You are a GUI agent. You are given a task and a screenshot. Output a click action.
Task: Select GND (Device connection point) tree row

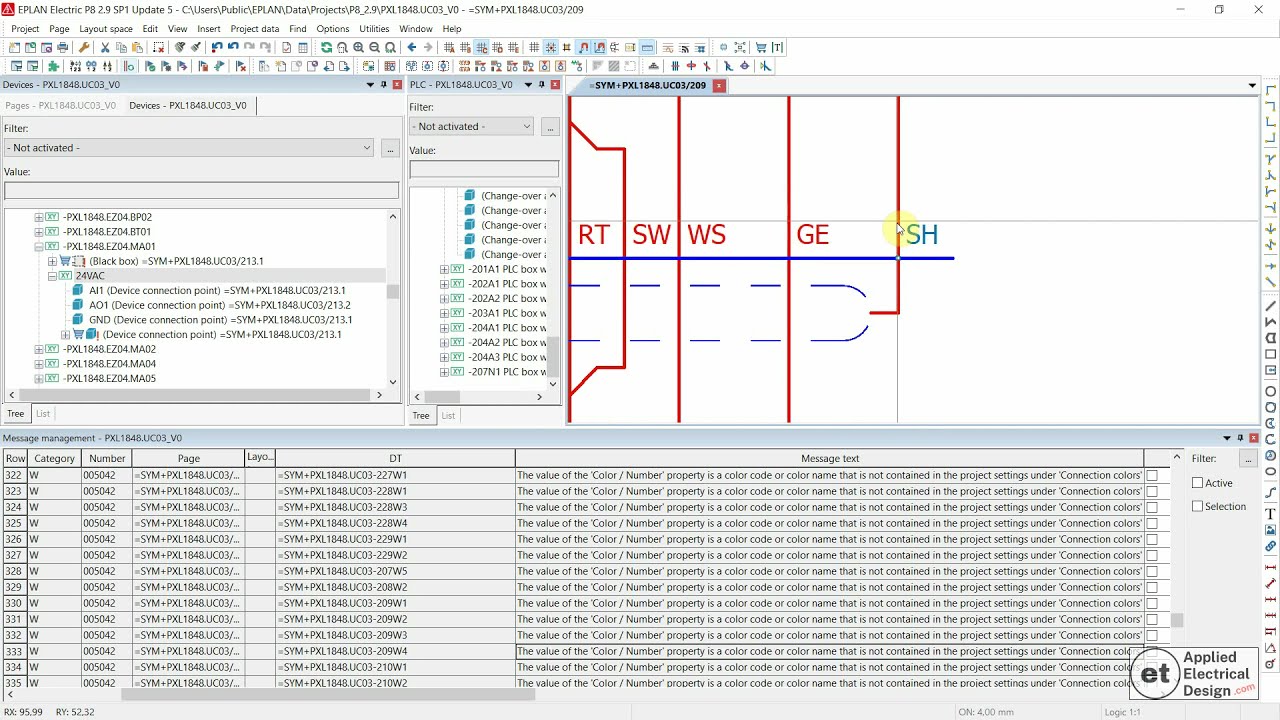[220, 320]
